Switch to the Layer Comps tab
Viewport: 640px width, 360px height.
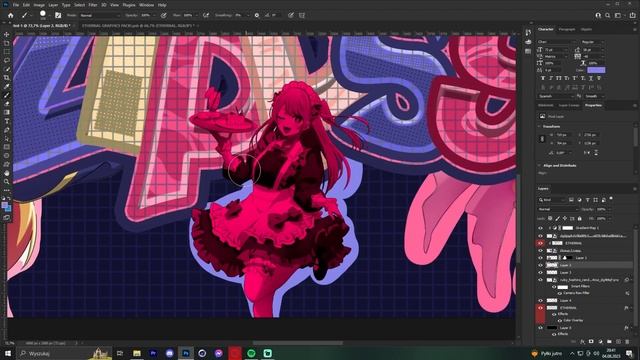(569, 105)
